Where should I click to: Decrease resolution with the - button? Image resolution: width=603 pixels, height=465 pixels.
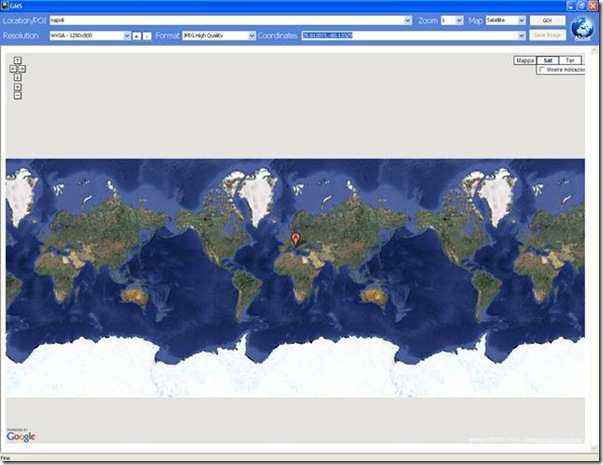pyautogui.click(x=147, y=36)
